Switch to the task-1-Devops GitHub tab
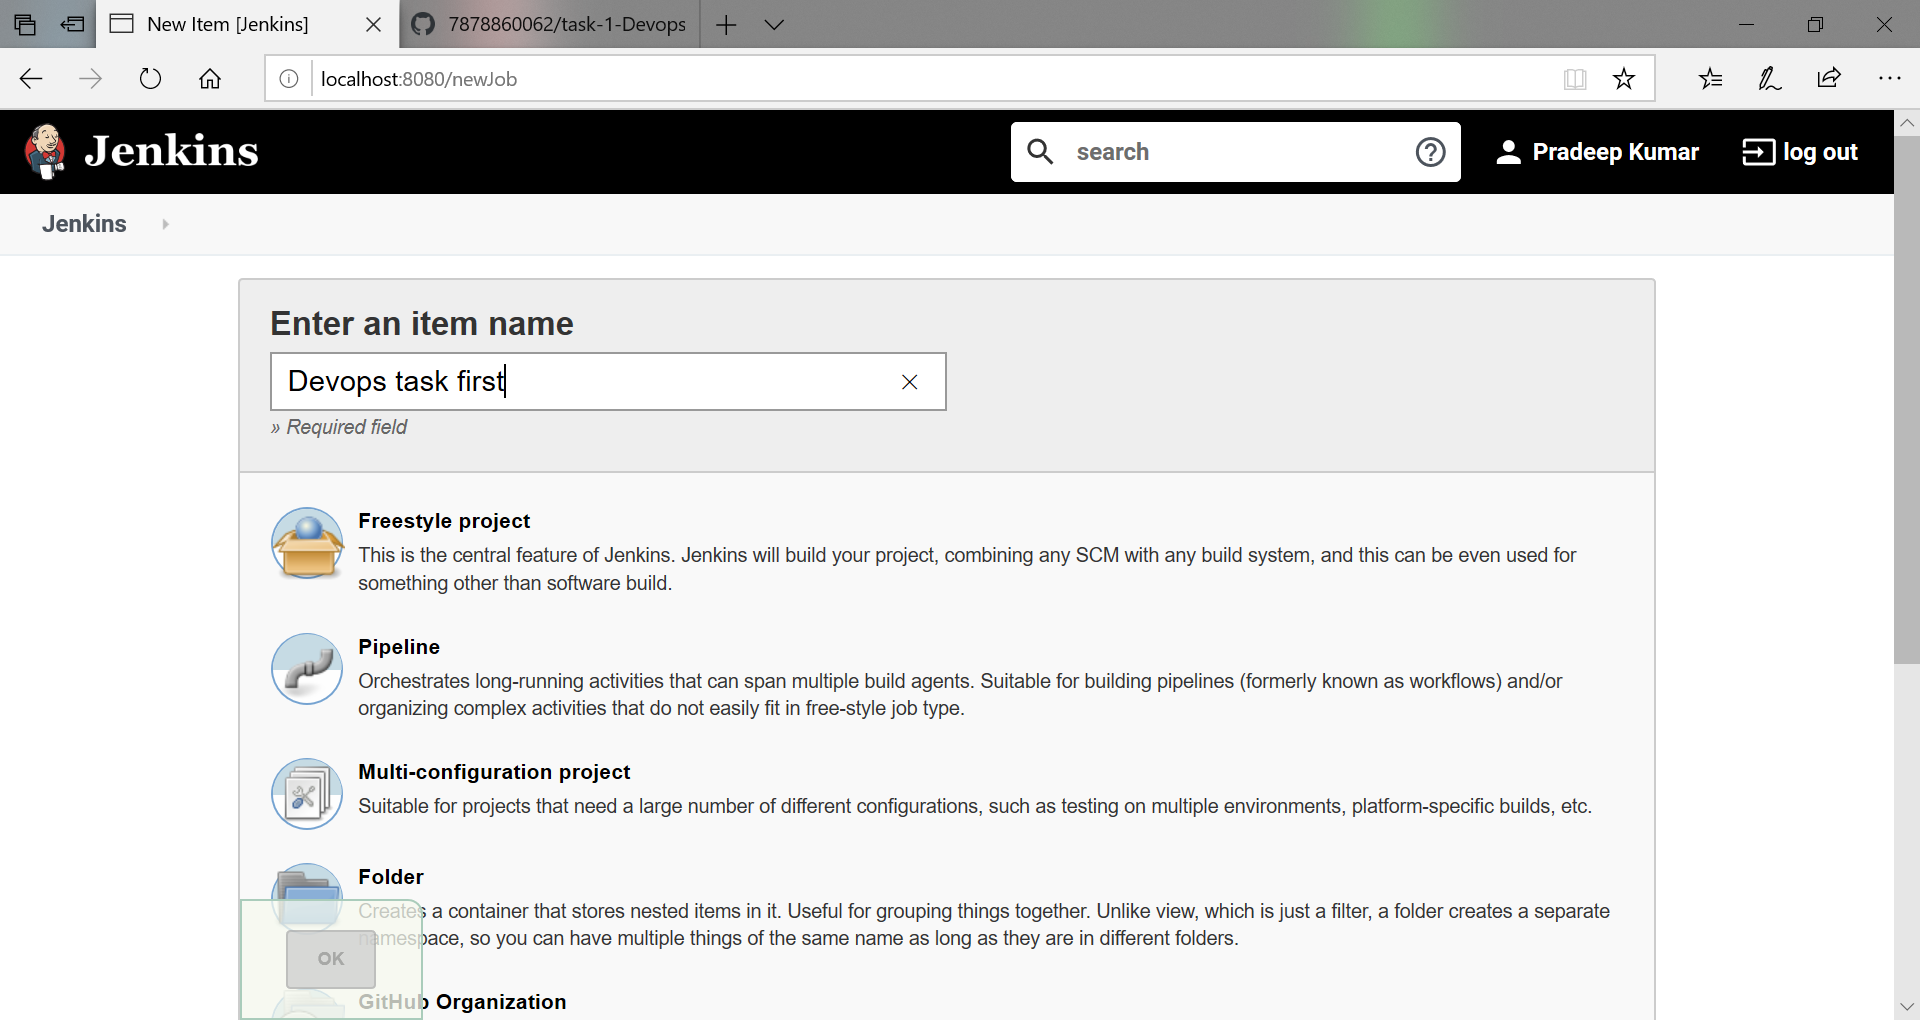 (550, 24)
